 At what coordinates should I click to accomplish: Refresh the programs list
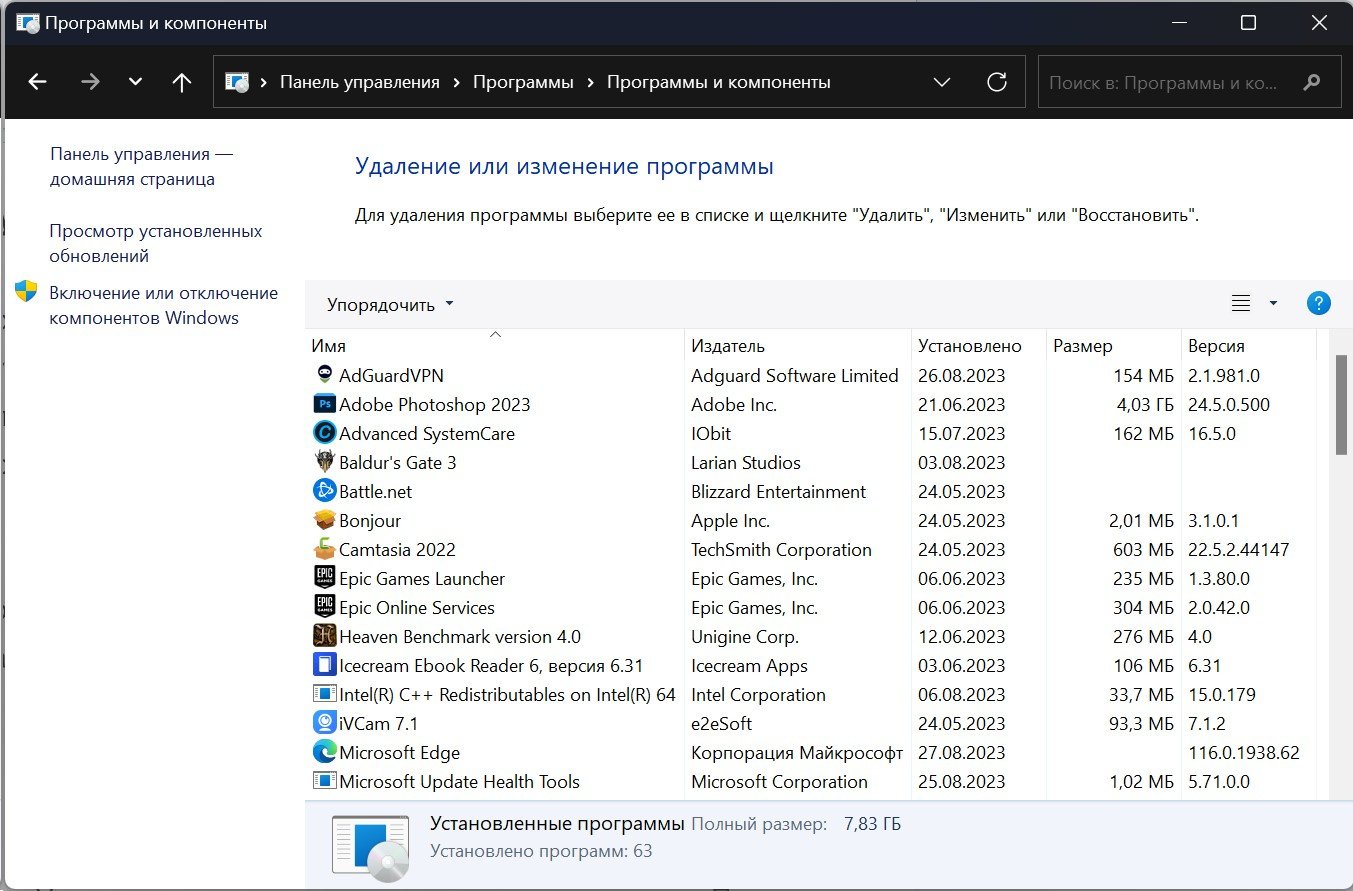[x=997, y=82]
